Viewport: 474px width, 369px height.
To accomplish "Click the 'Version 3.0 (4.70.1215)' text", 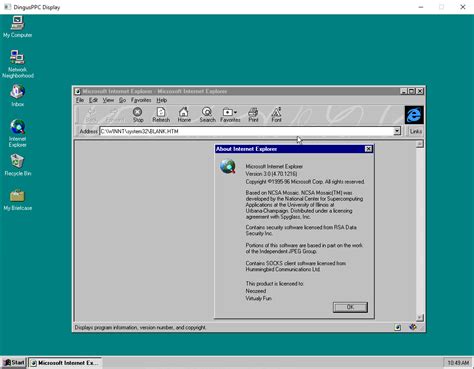I will coord(271,174).
